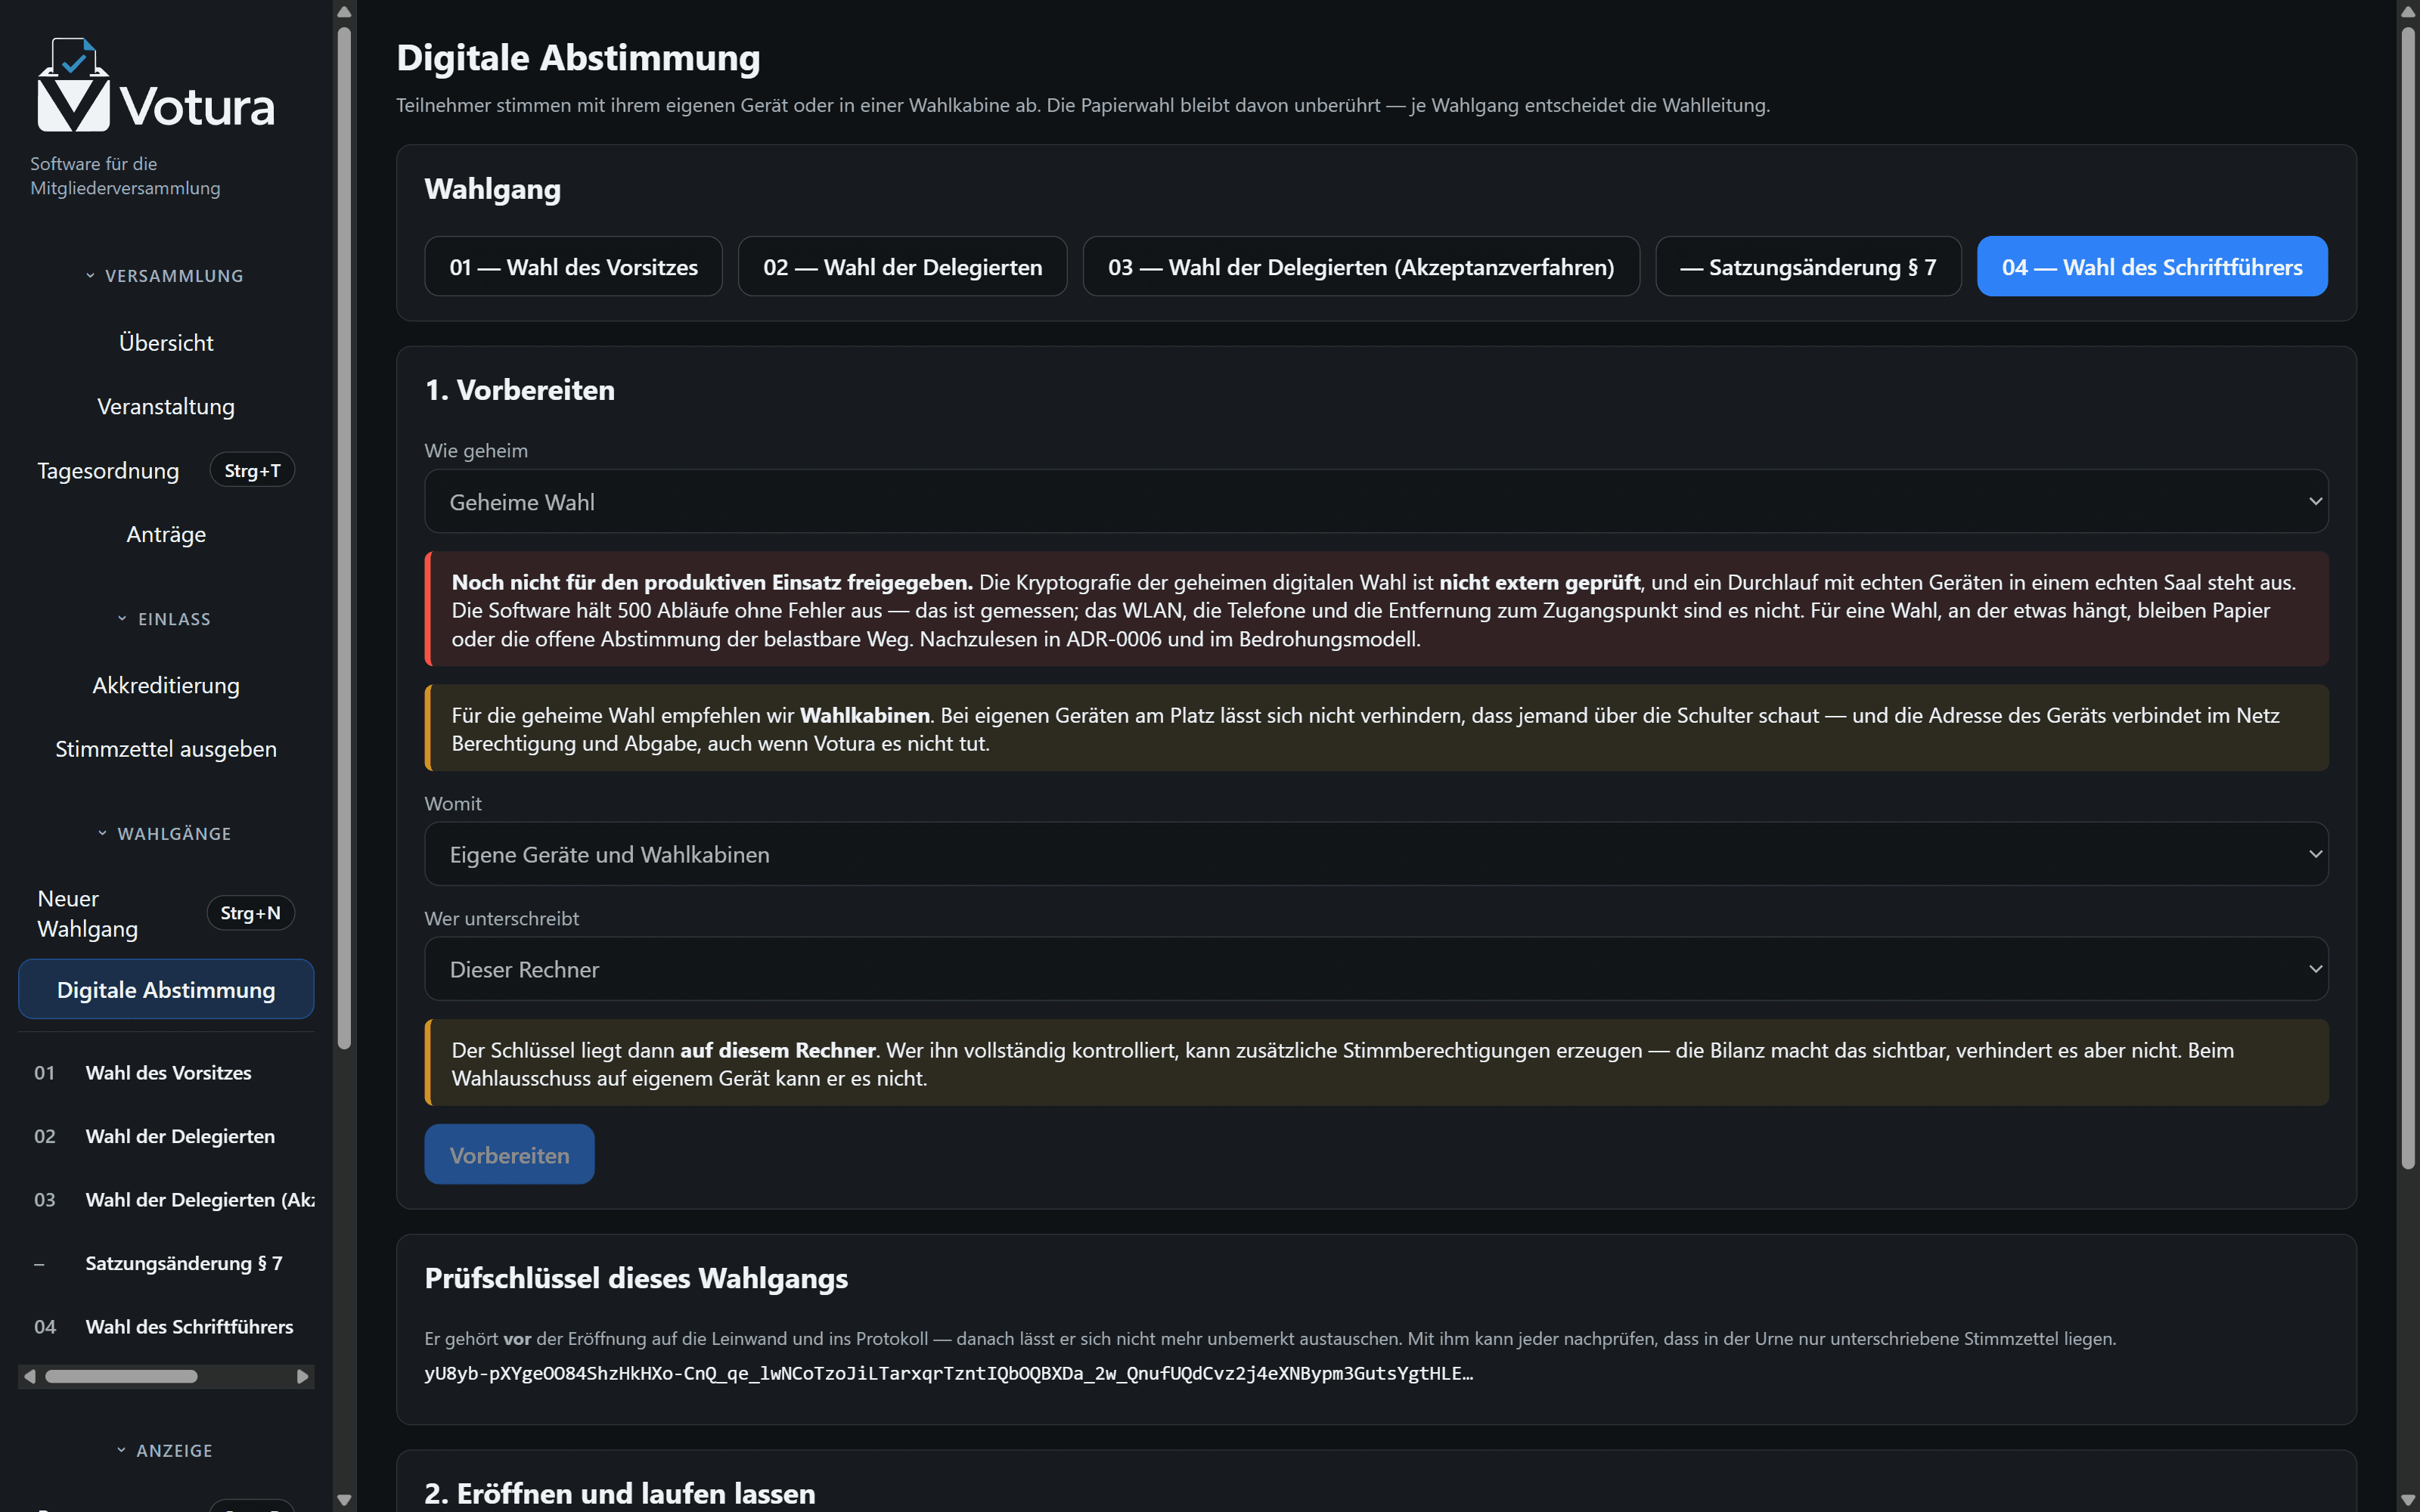Image resolution: width=2420 pixels, height=1512 pixels.
Task: Click sidebar horizontal scrollbar right arrow
Action: (x=303, y=1377)
